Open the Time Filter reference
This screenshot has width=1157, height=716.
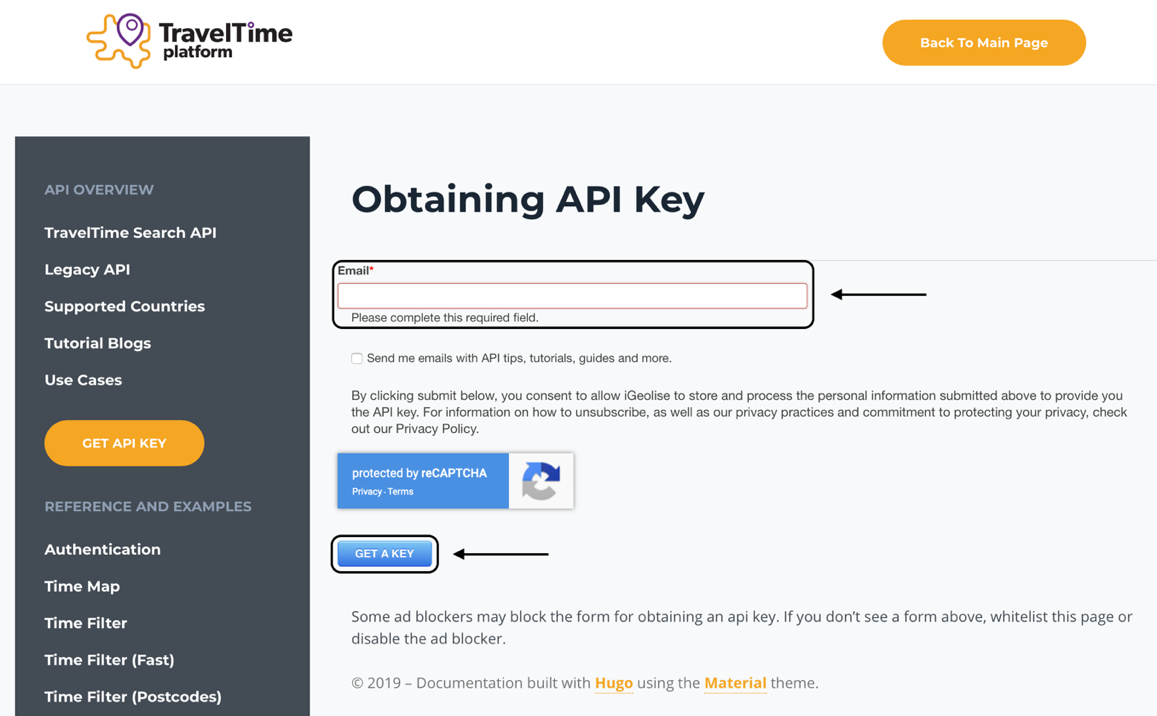point(86,623)
